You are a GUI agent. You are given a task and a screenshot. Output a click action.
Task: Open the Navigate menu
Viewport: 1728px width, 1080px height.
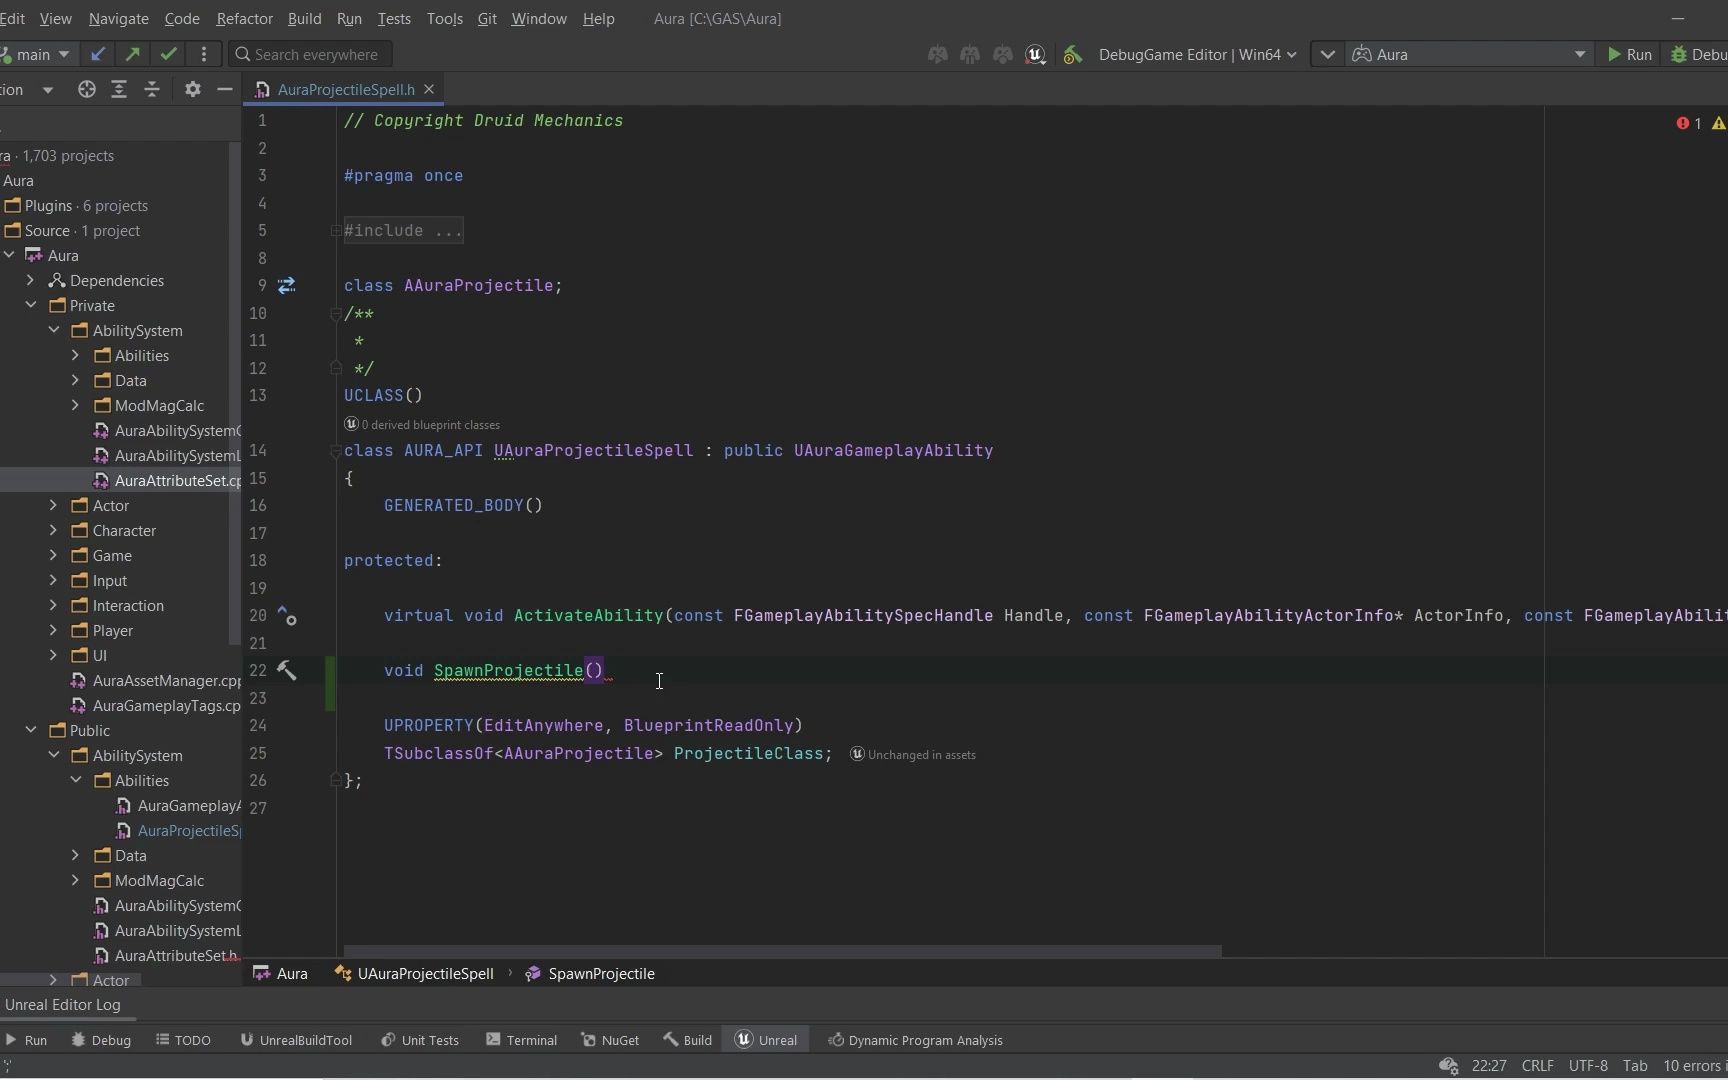[x=118, y=18]
